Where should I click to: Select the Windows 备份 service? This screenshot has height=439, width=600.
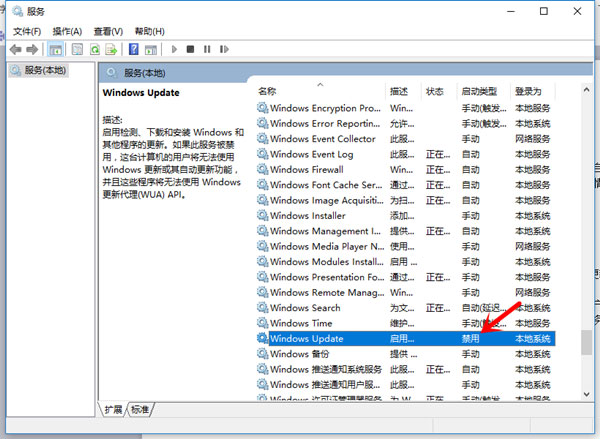click(x=406, y=354)
